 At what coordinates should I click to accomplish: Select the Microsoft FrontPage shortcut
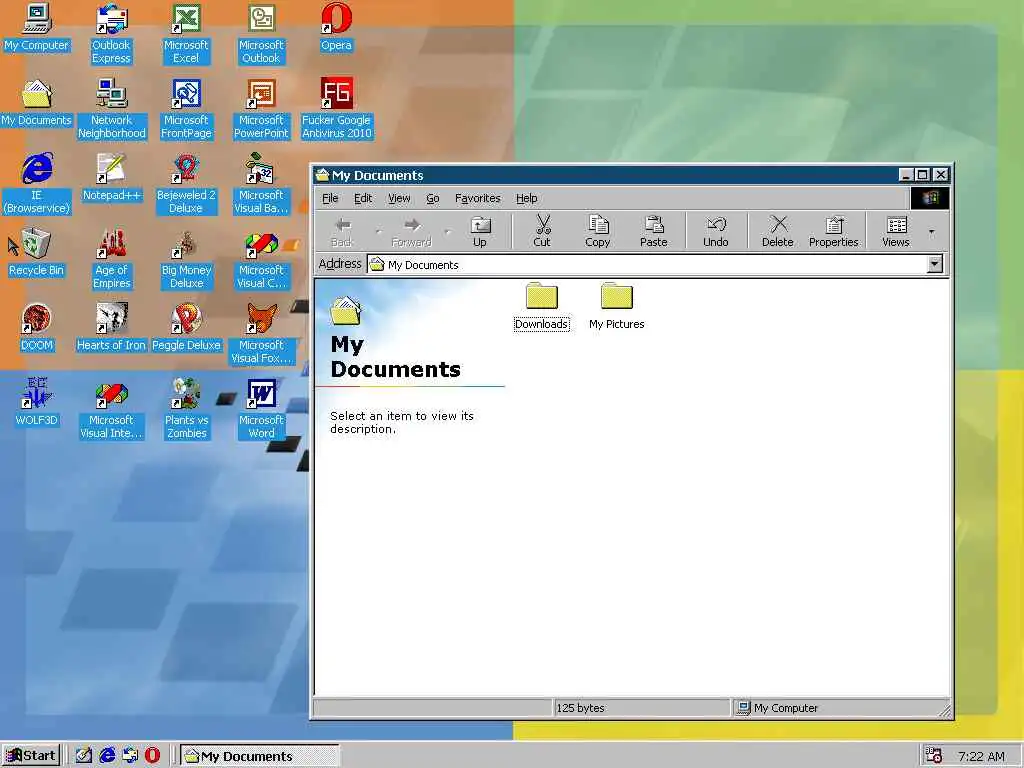coord(186,108)
